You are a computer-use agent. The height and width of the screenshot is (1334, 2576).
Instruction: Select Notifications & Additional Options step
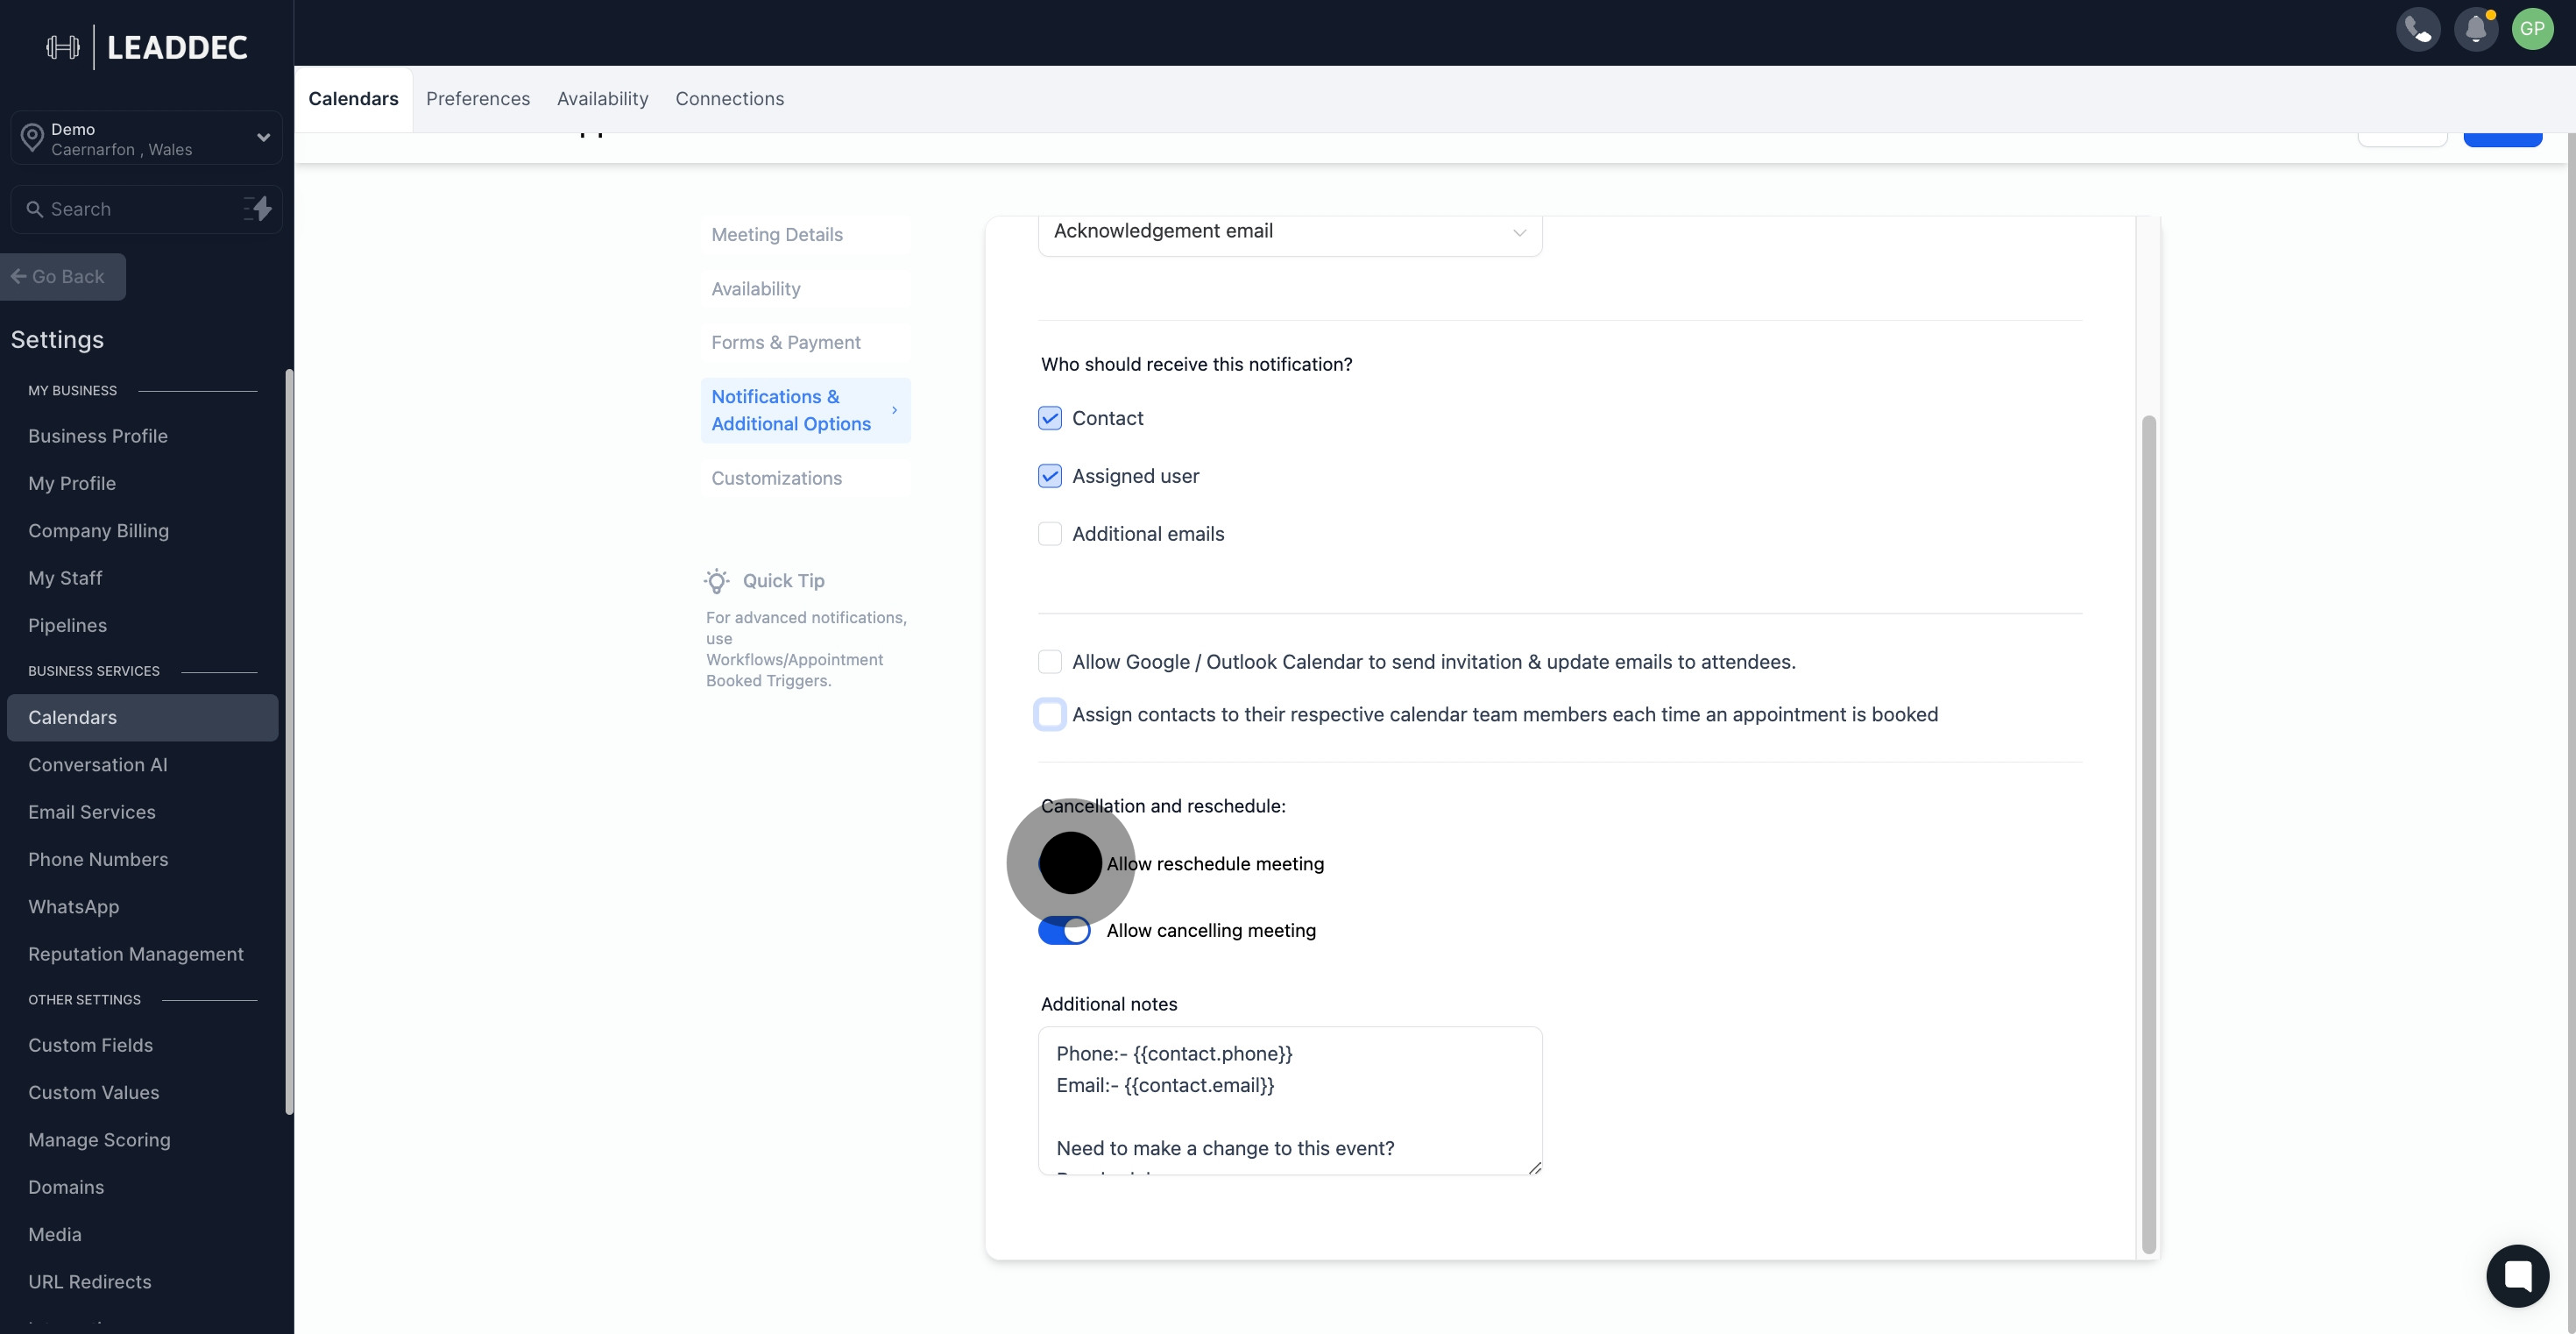pyautogui.click(x=805, y=410)
